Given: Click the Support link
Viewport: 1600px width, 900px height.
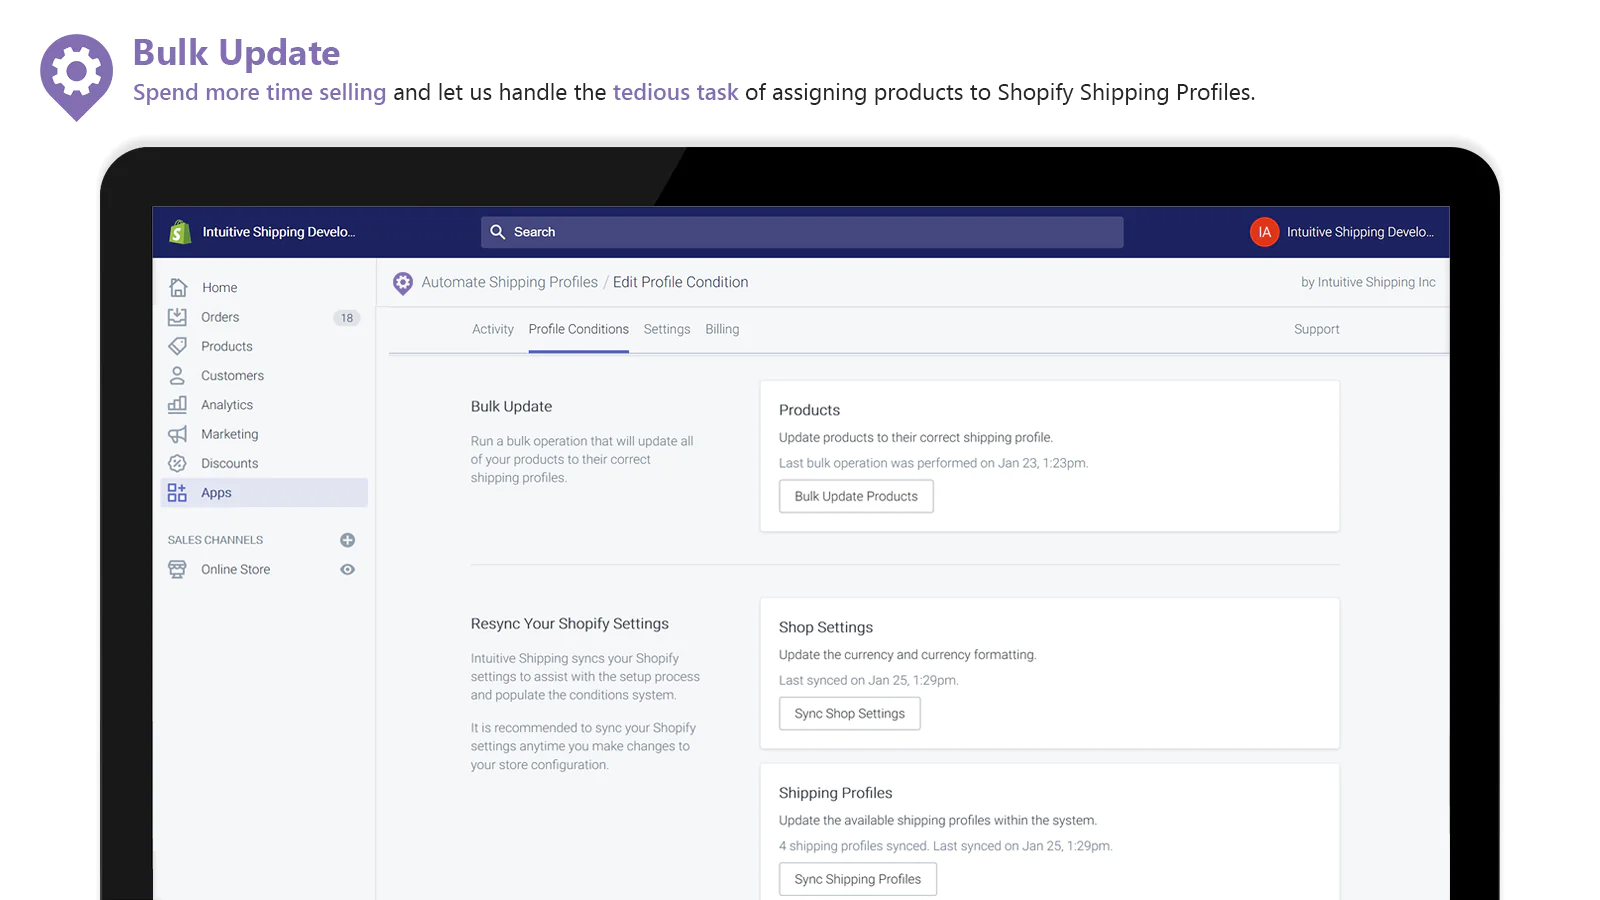Looking at the screenshot, I should click(x=1316, y=329).
